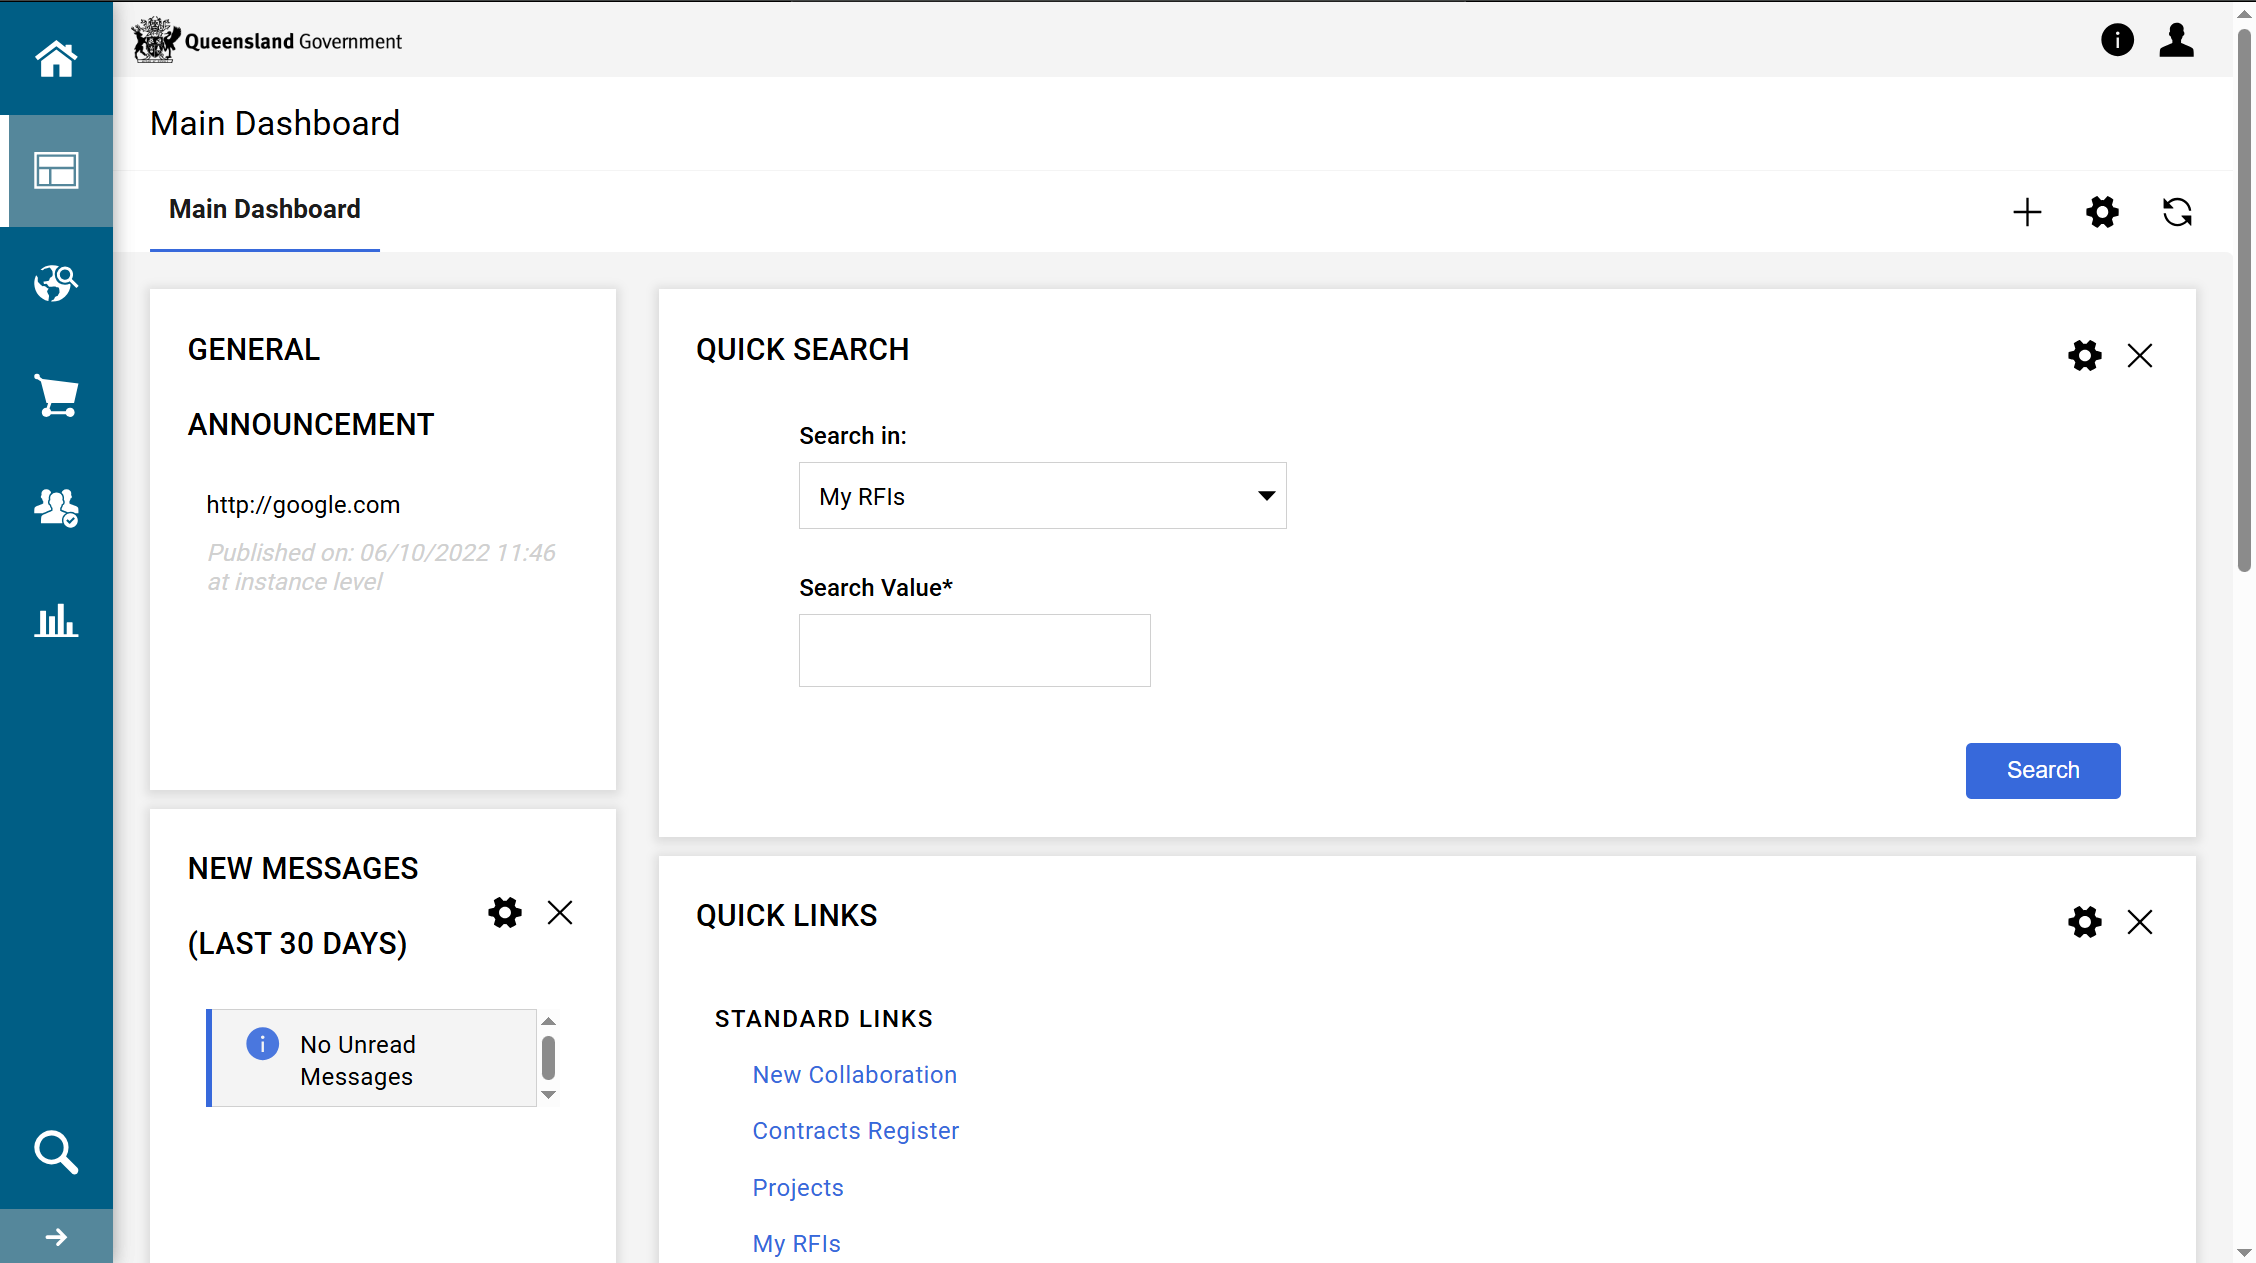Click the New Messages list scrollbar
The height and width of the screenshot is (1263, 2256).
coord(548,1058)
